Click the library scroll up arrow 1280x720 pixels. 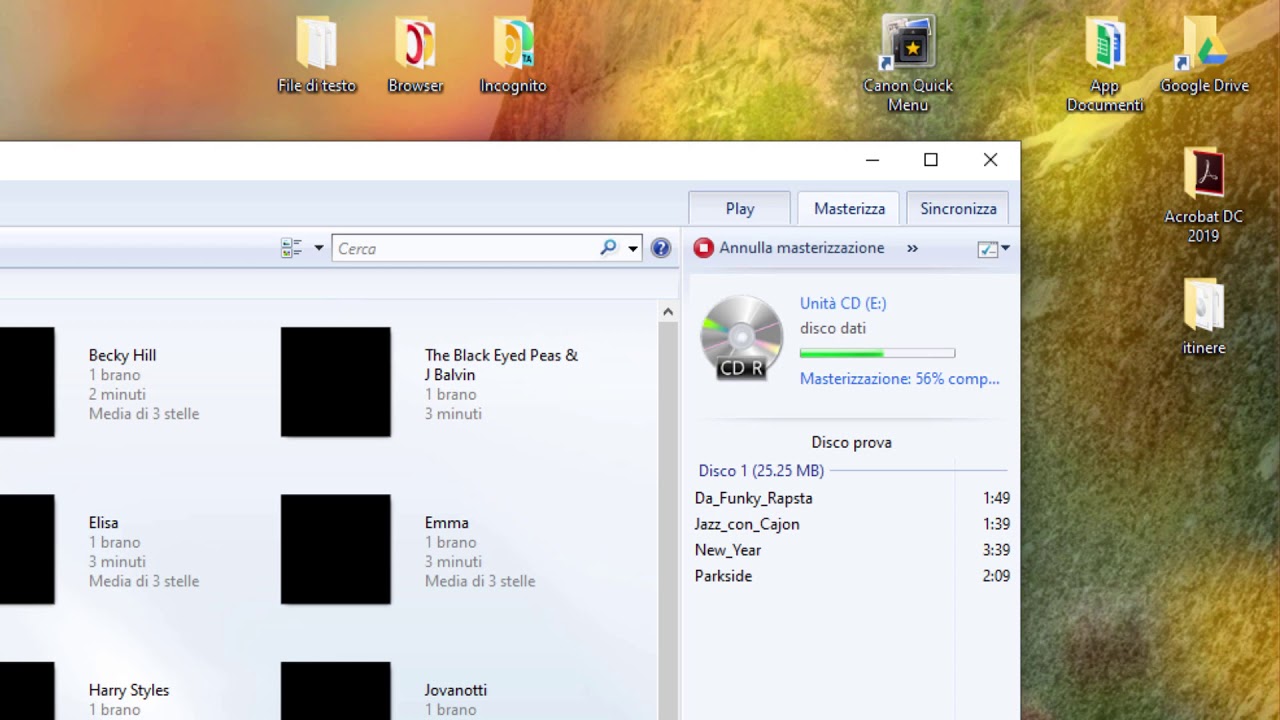click(x=668, y=312)
